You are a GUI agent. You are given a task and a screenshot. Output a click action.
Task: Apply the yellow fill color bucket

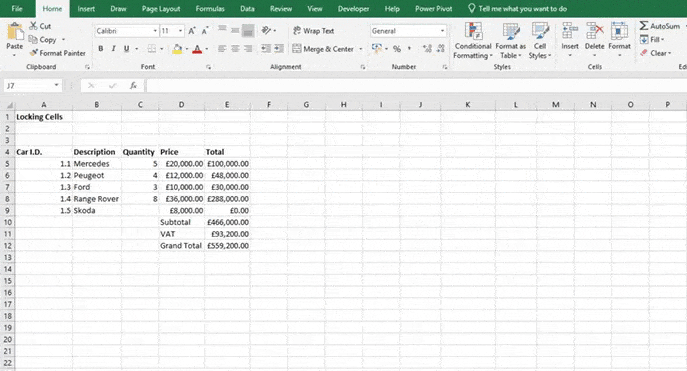pyautogui.click(x=177, y=49)
